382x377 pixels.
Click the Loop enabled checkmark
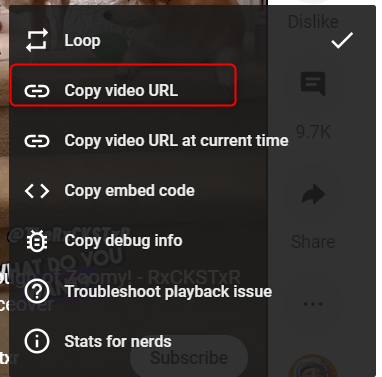tap(342, 40)
